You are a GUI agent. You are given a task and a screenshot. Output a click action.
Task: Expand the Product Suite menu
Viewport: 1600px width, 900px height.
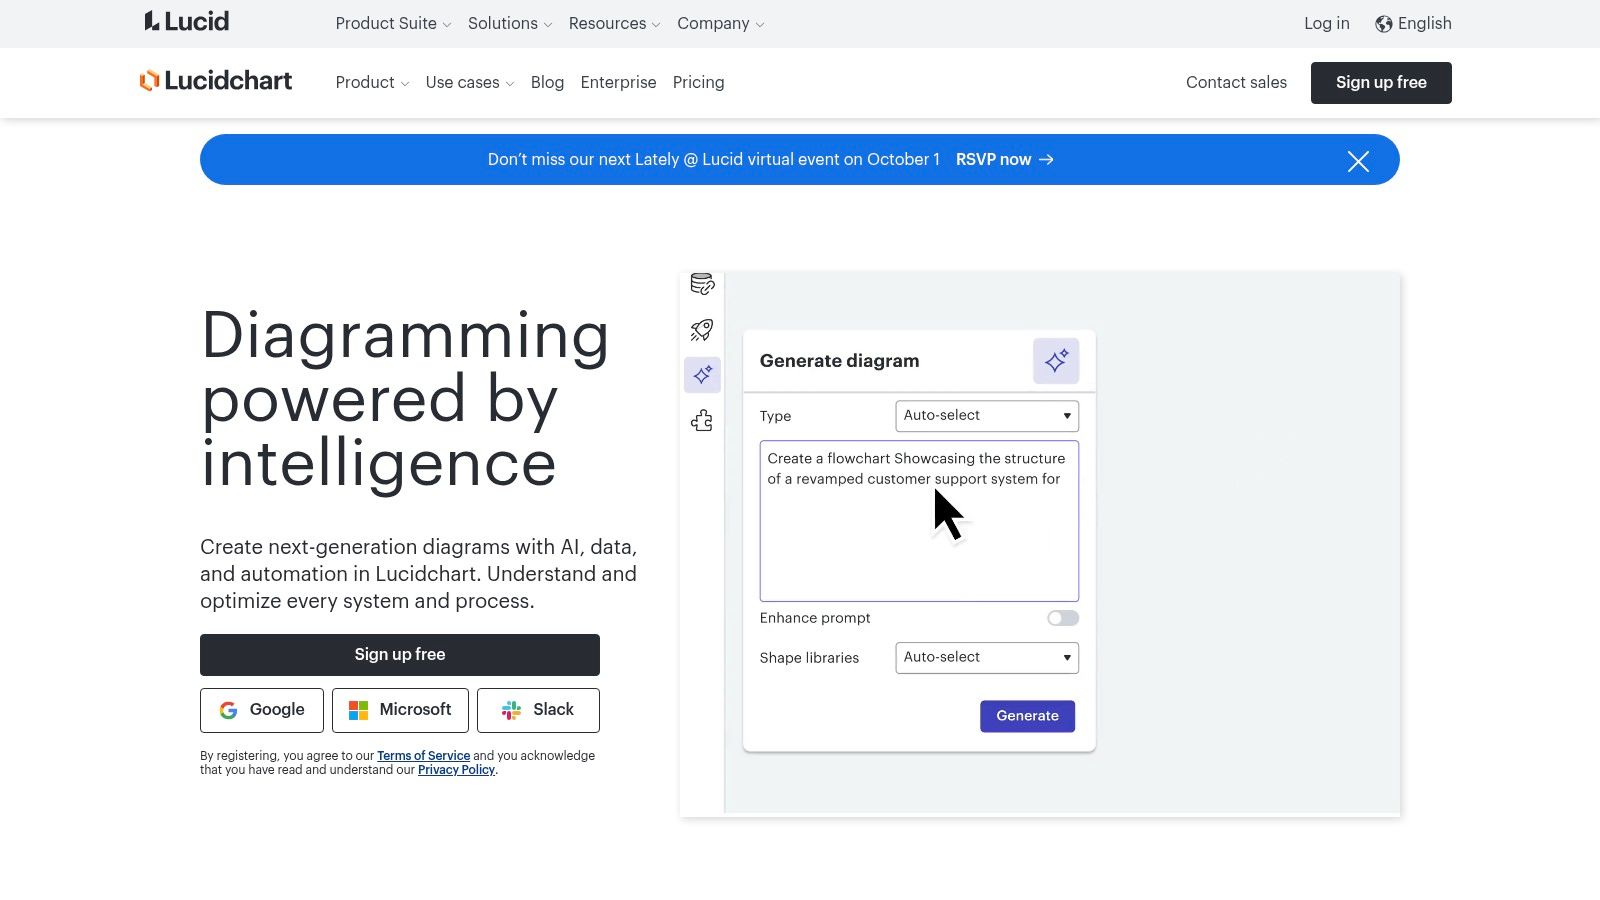pyautogui.click(x=393, y=24)
